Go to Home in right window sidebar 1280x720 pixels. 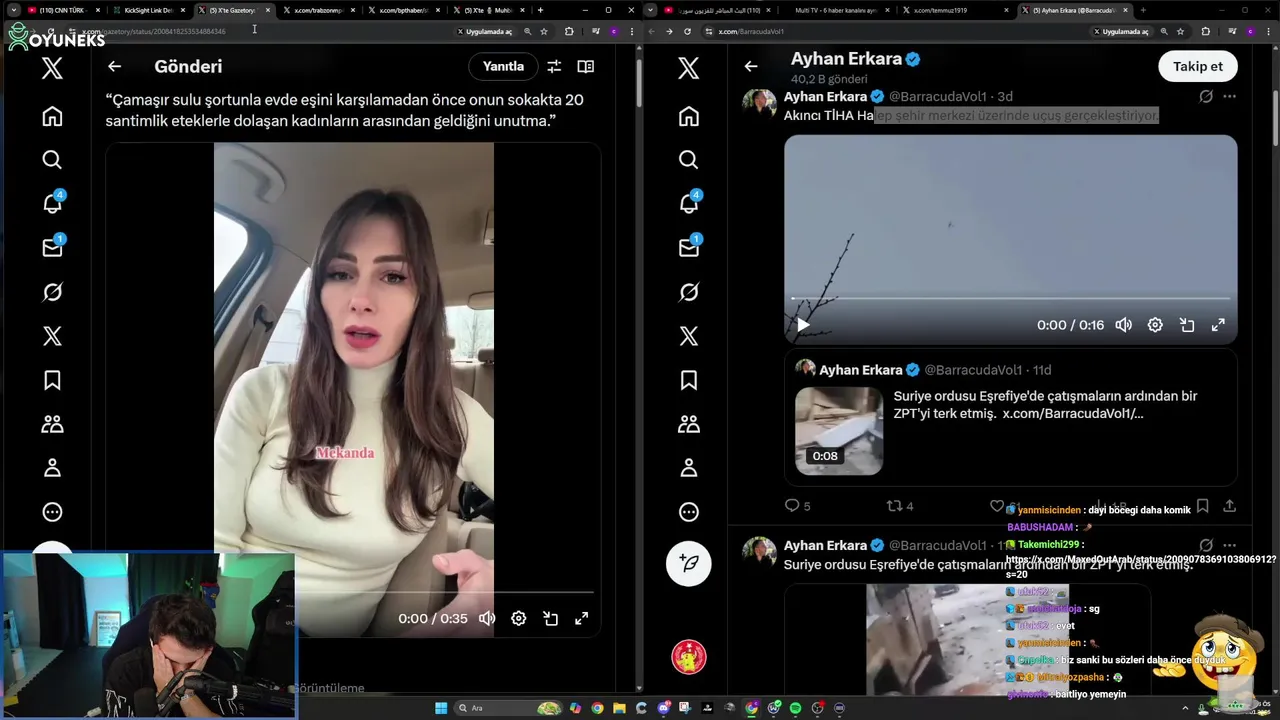pos(689,116)
